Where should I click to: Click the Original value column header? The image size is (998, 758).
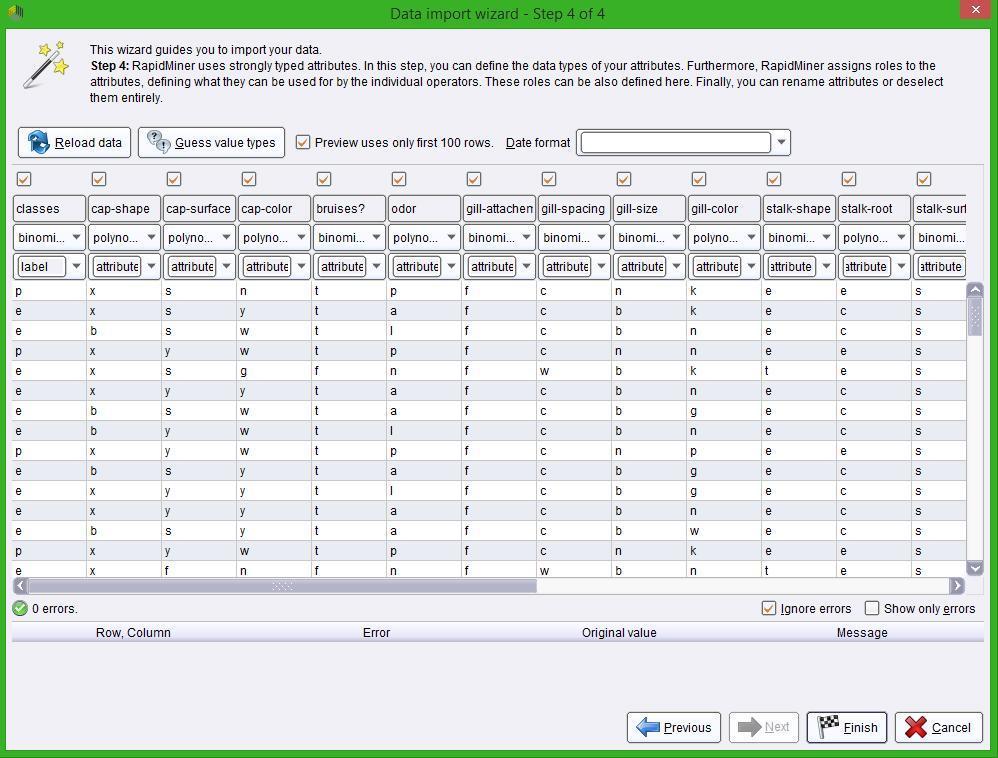pos(619,633)
